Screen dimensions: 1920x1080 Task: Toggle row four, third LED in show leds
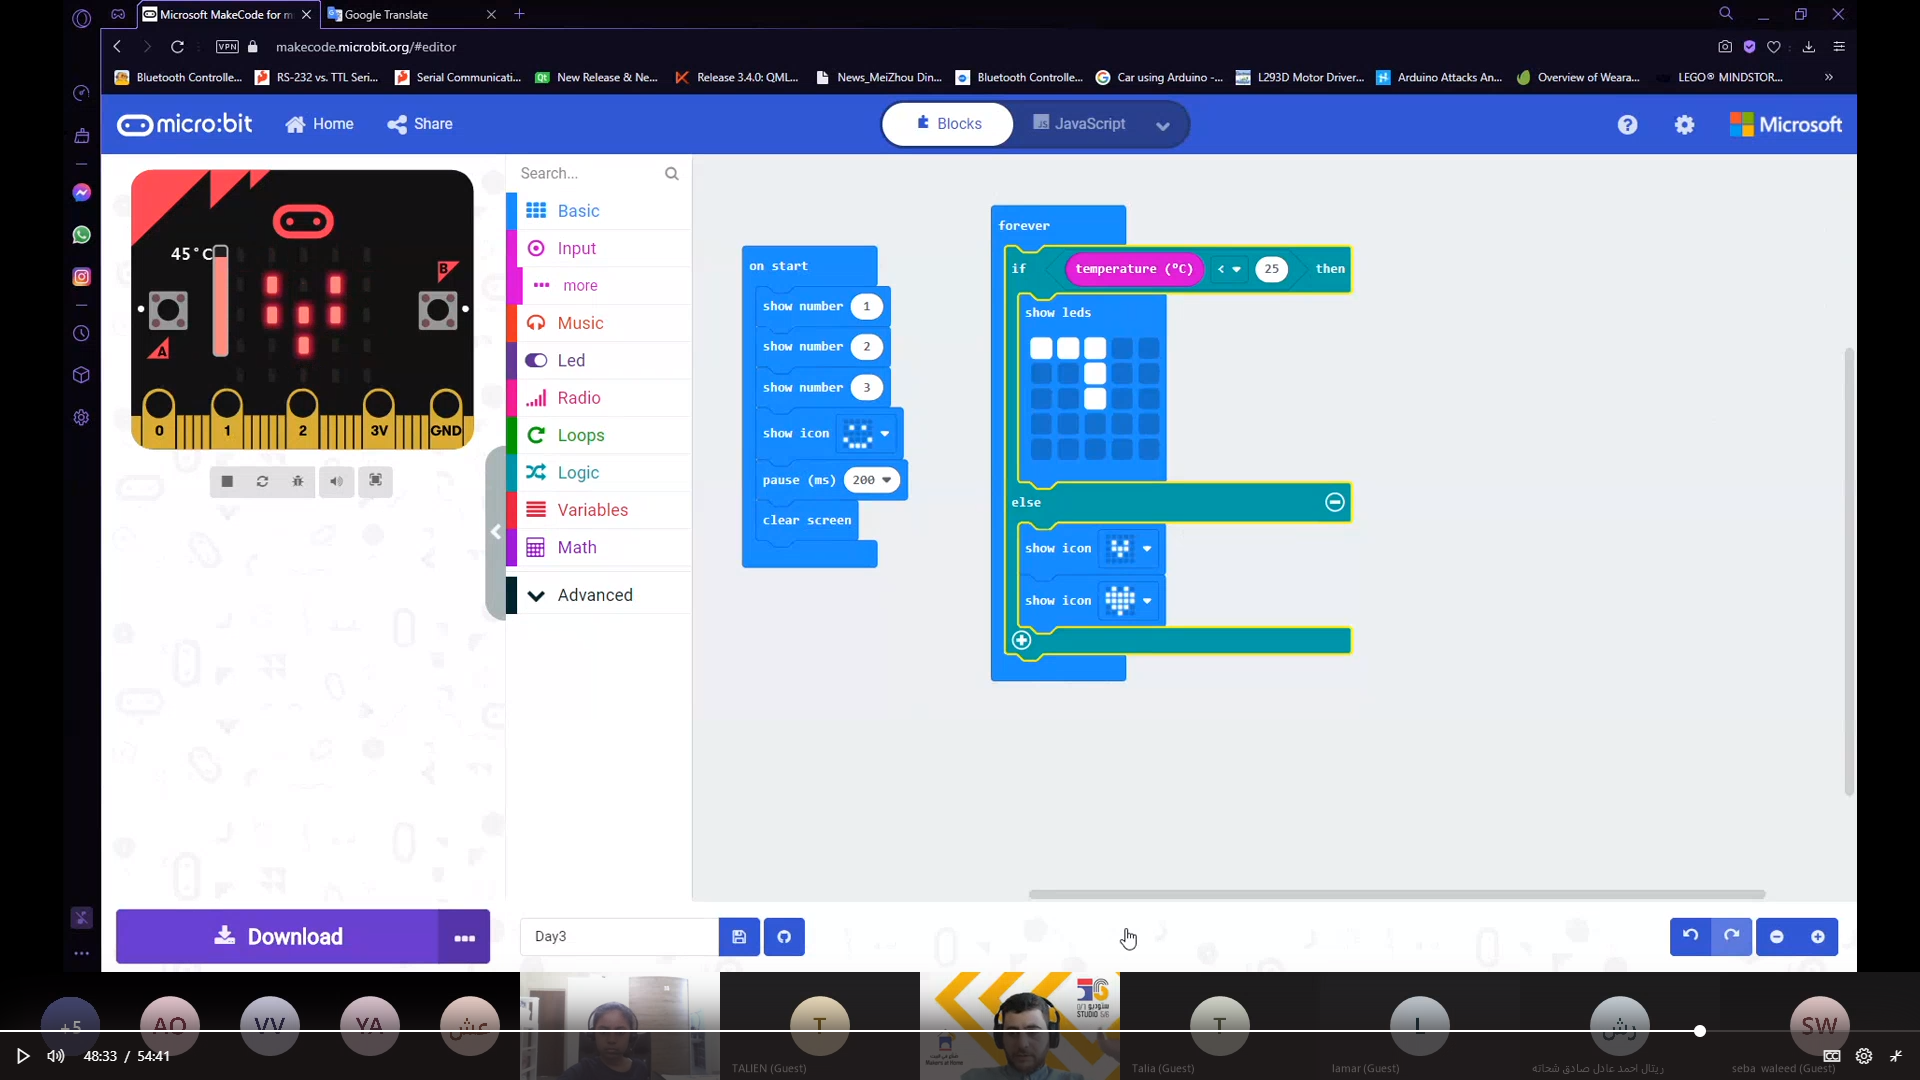pyautogui.click(x=1095, y=425)
